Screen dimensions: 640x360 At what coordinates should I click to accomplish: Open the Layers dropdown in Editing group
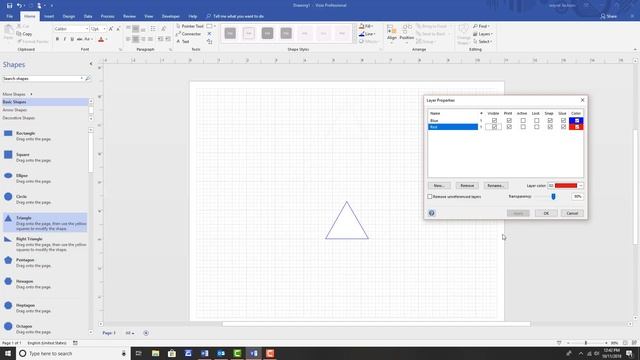(483, 34)
